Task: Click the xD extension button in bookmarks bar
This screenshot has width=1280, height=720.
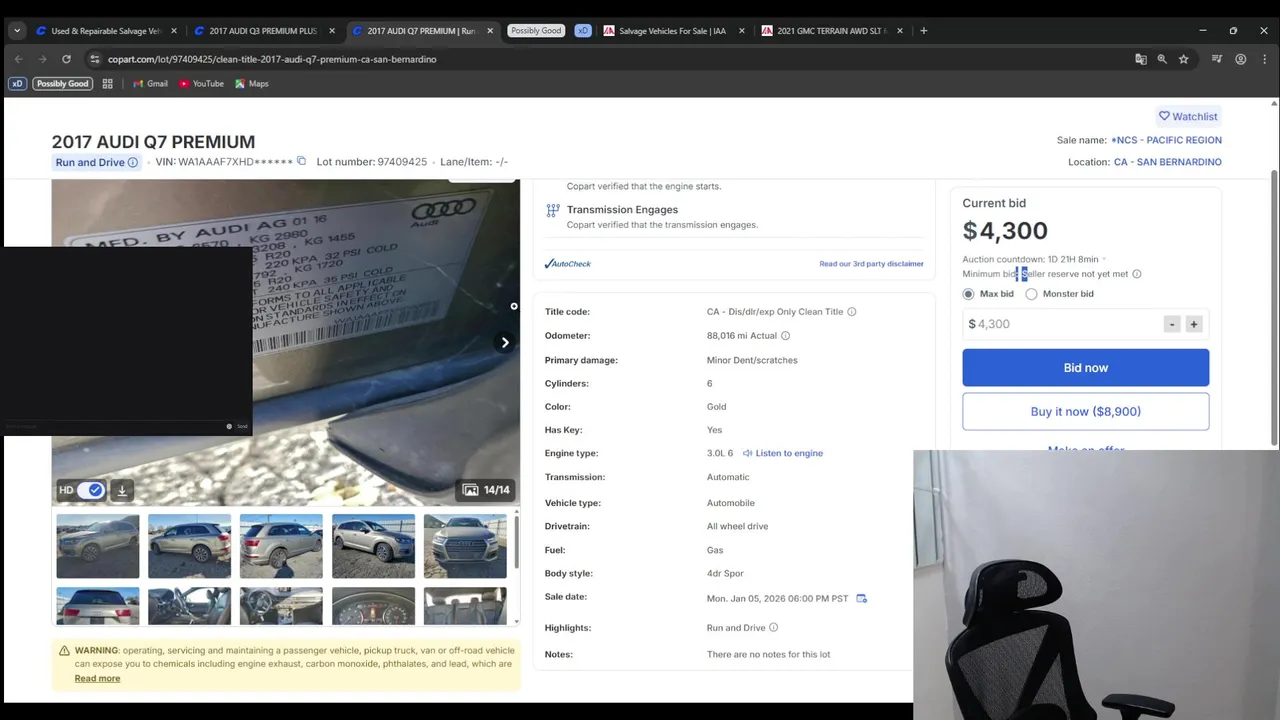Action: [x=18, y=84]
